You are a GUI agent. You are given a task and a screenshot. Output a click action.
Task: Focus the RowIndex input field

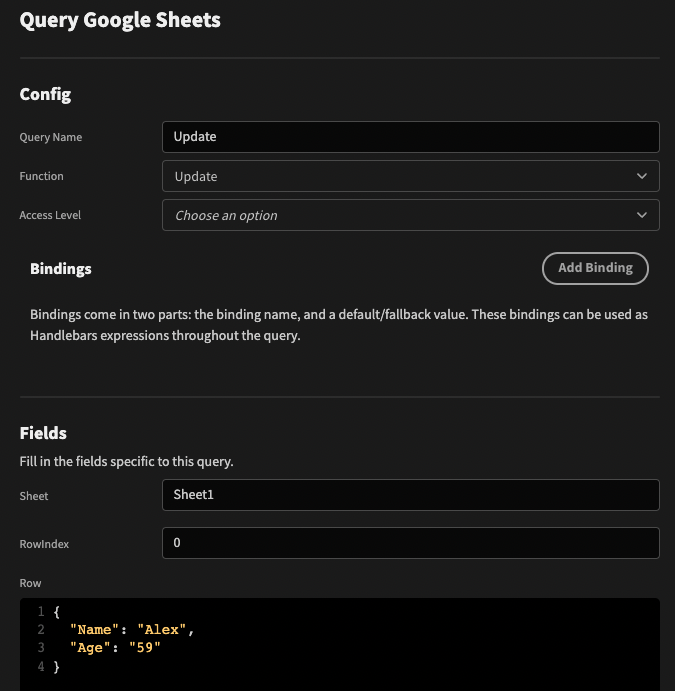click(x=411, y=543)
